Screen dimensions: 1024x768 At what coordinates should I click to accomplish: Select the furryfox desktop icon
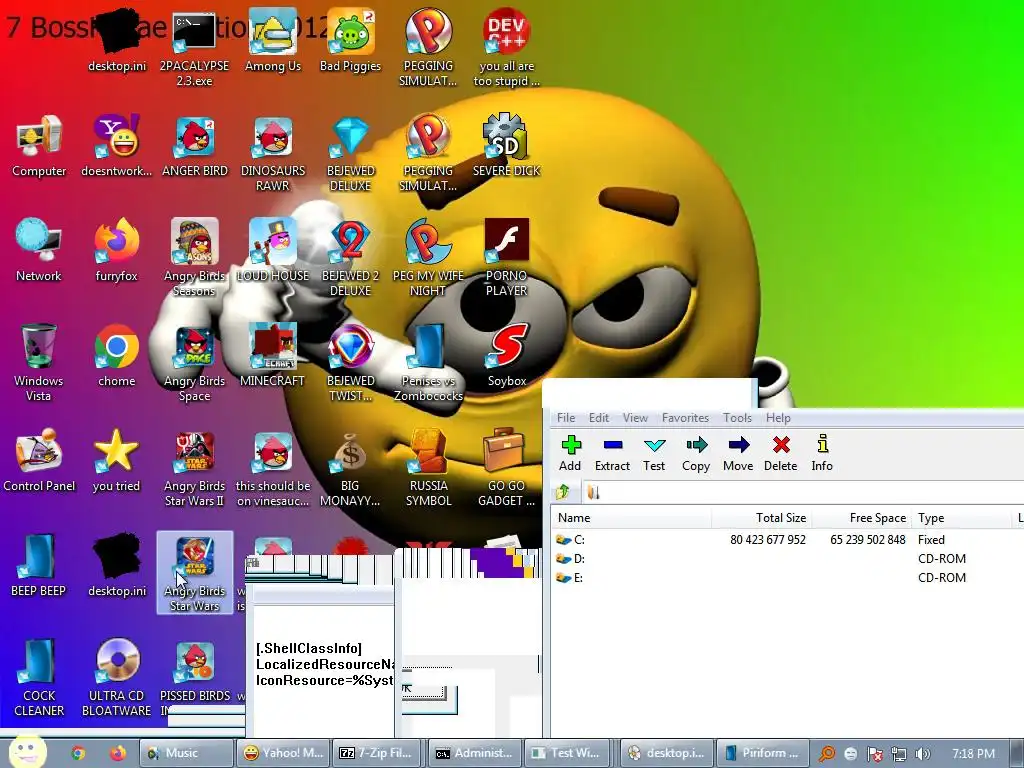[x=117, y=251]
